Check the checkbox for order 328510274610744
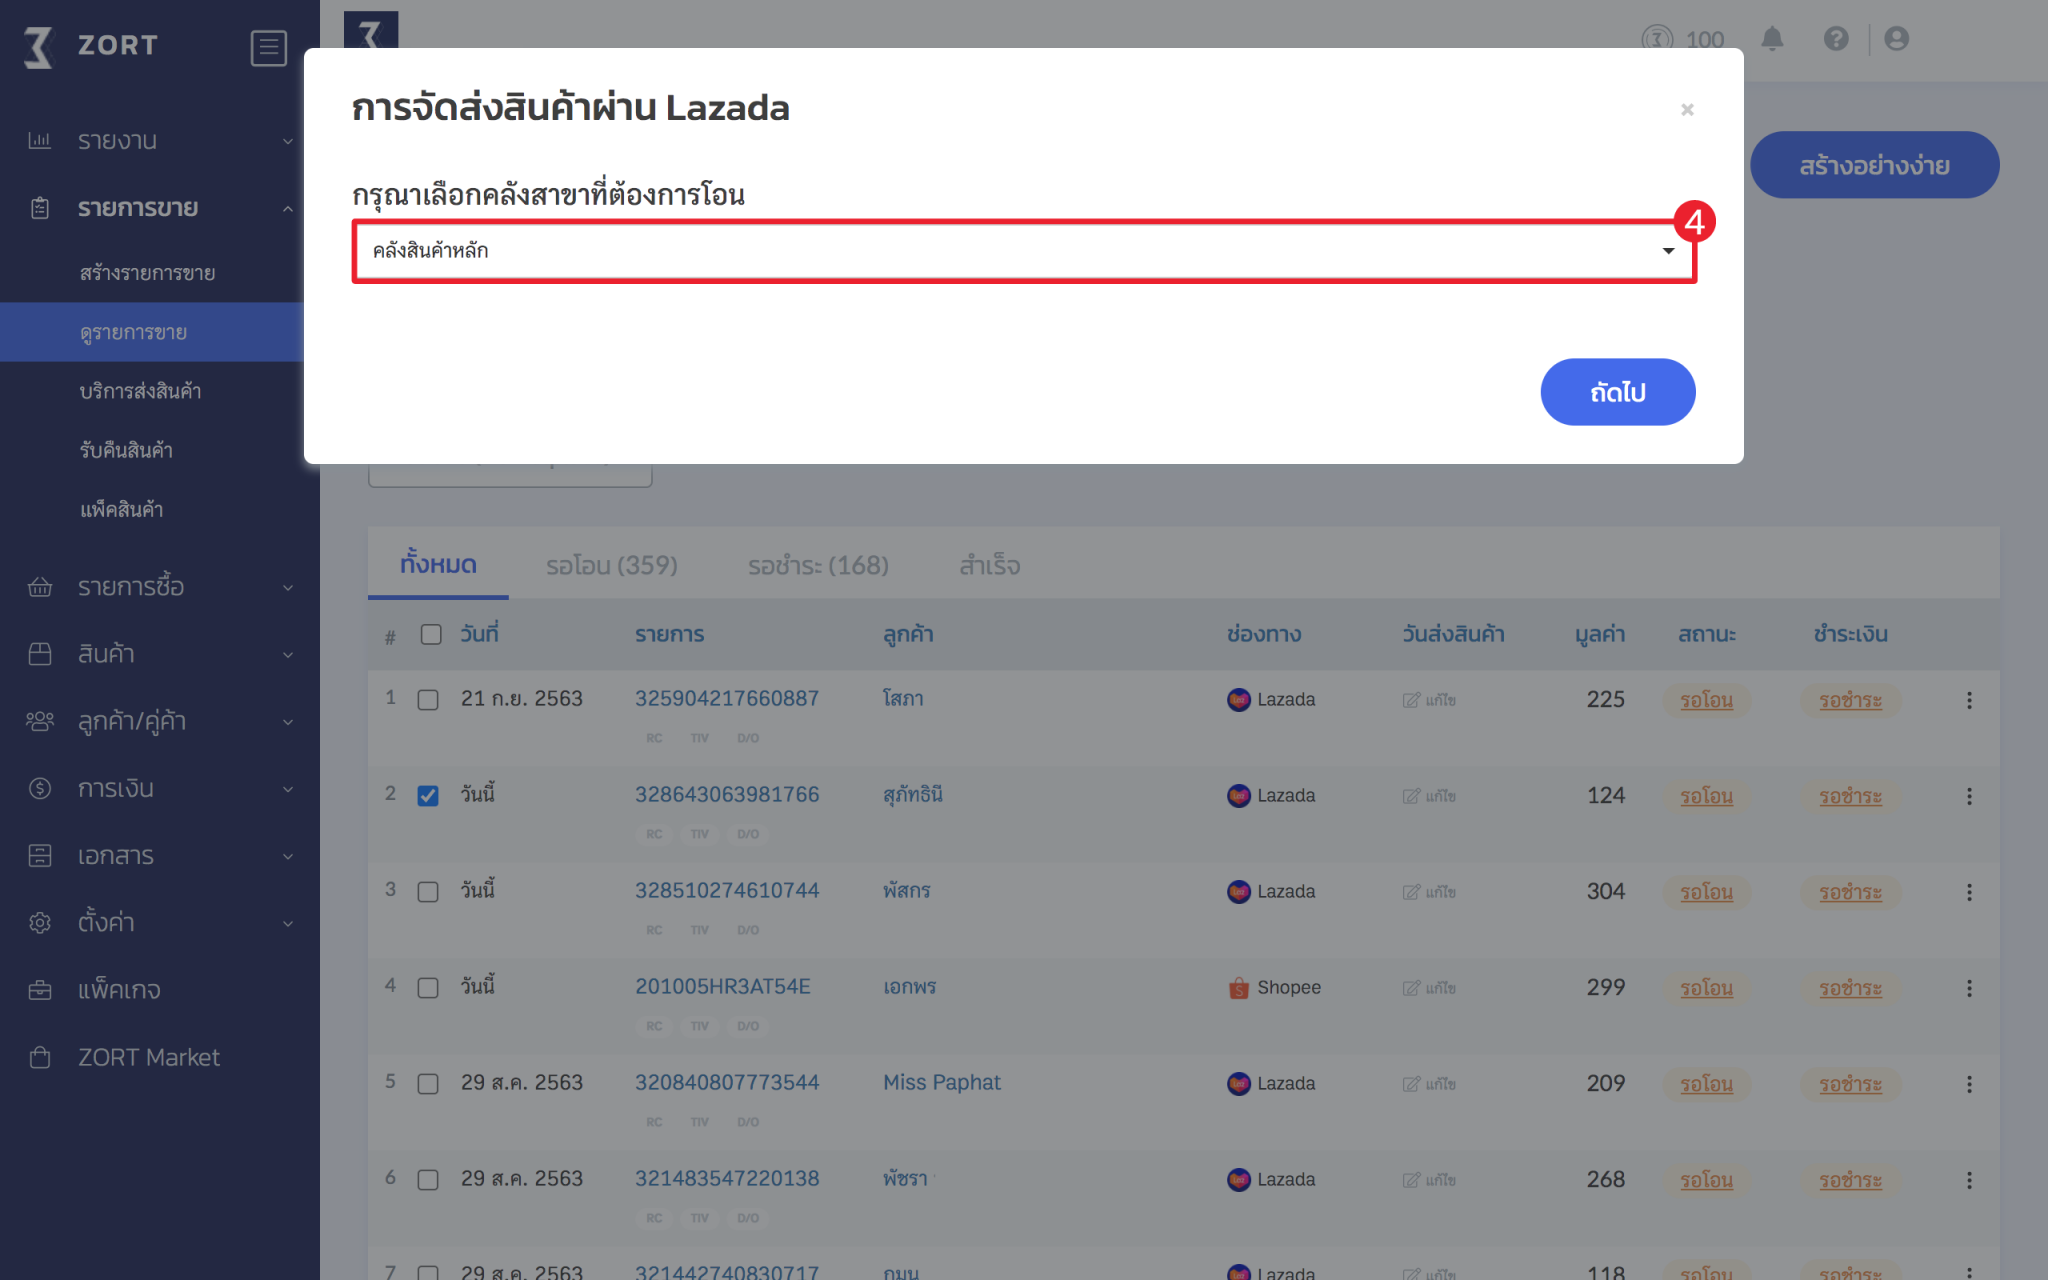Viewport: 2048px width, 1280px height. [428, 892]
